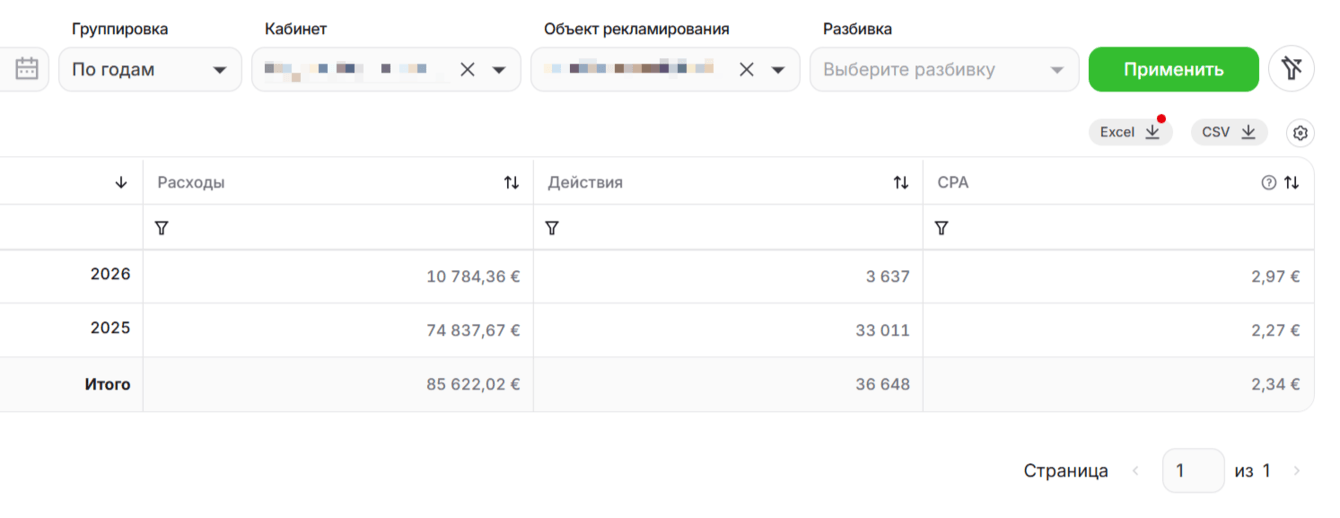
Task: Open the Разбивка 'Выберите разбивку' dropdown
Action: coord(944,70)
